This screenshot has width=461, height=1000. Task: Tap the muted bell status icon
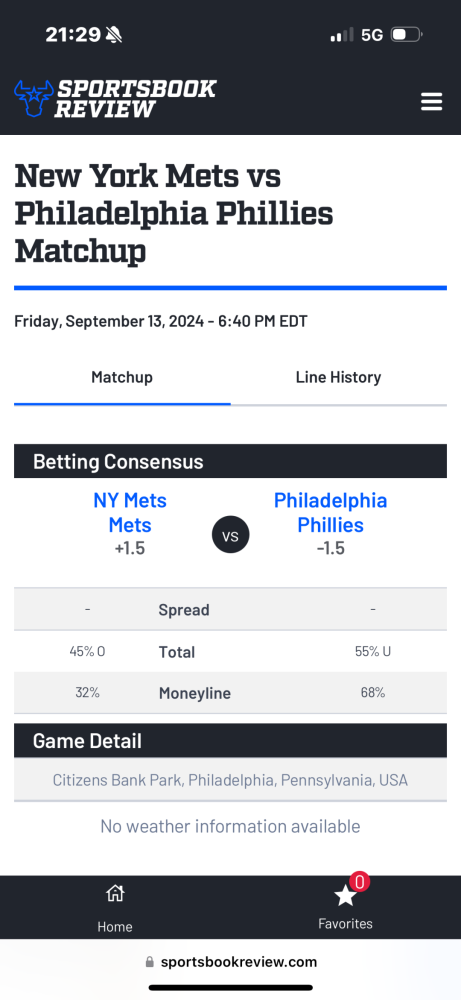click(114, 34)
